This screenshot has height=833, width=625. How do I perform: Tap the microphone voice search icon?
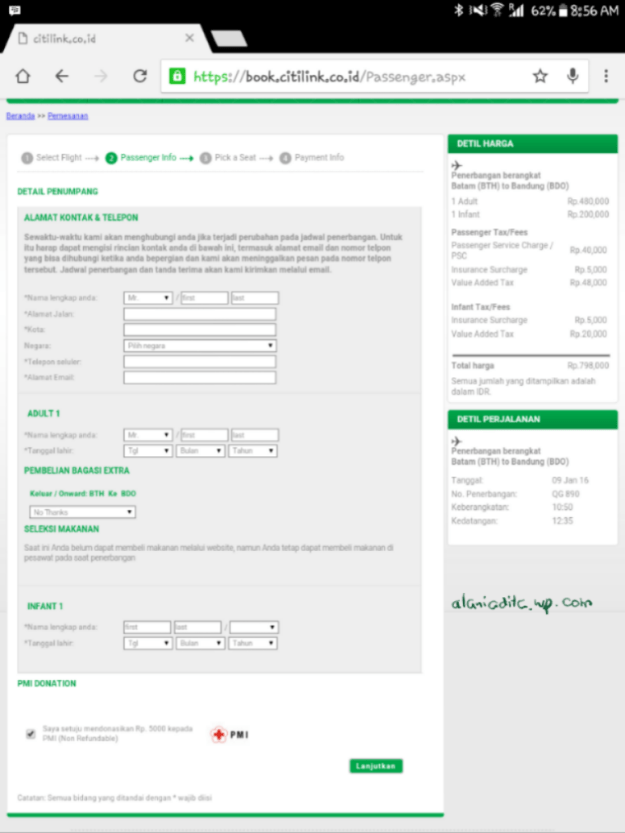tap(573, 76)
